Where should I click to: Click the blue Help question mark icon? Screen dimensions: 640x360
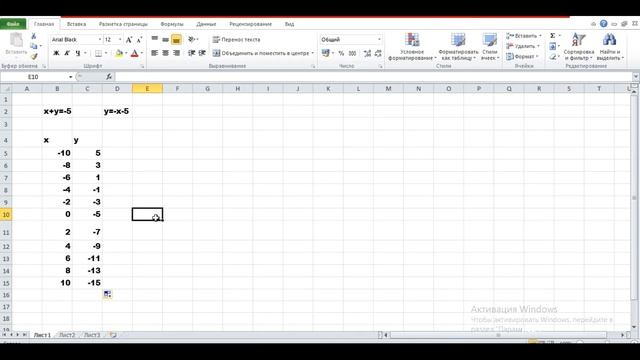coord(604,24)
